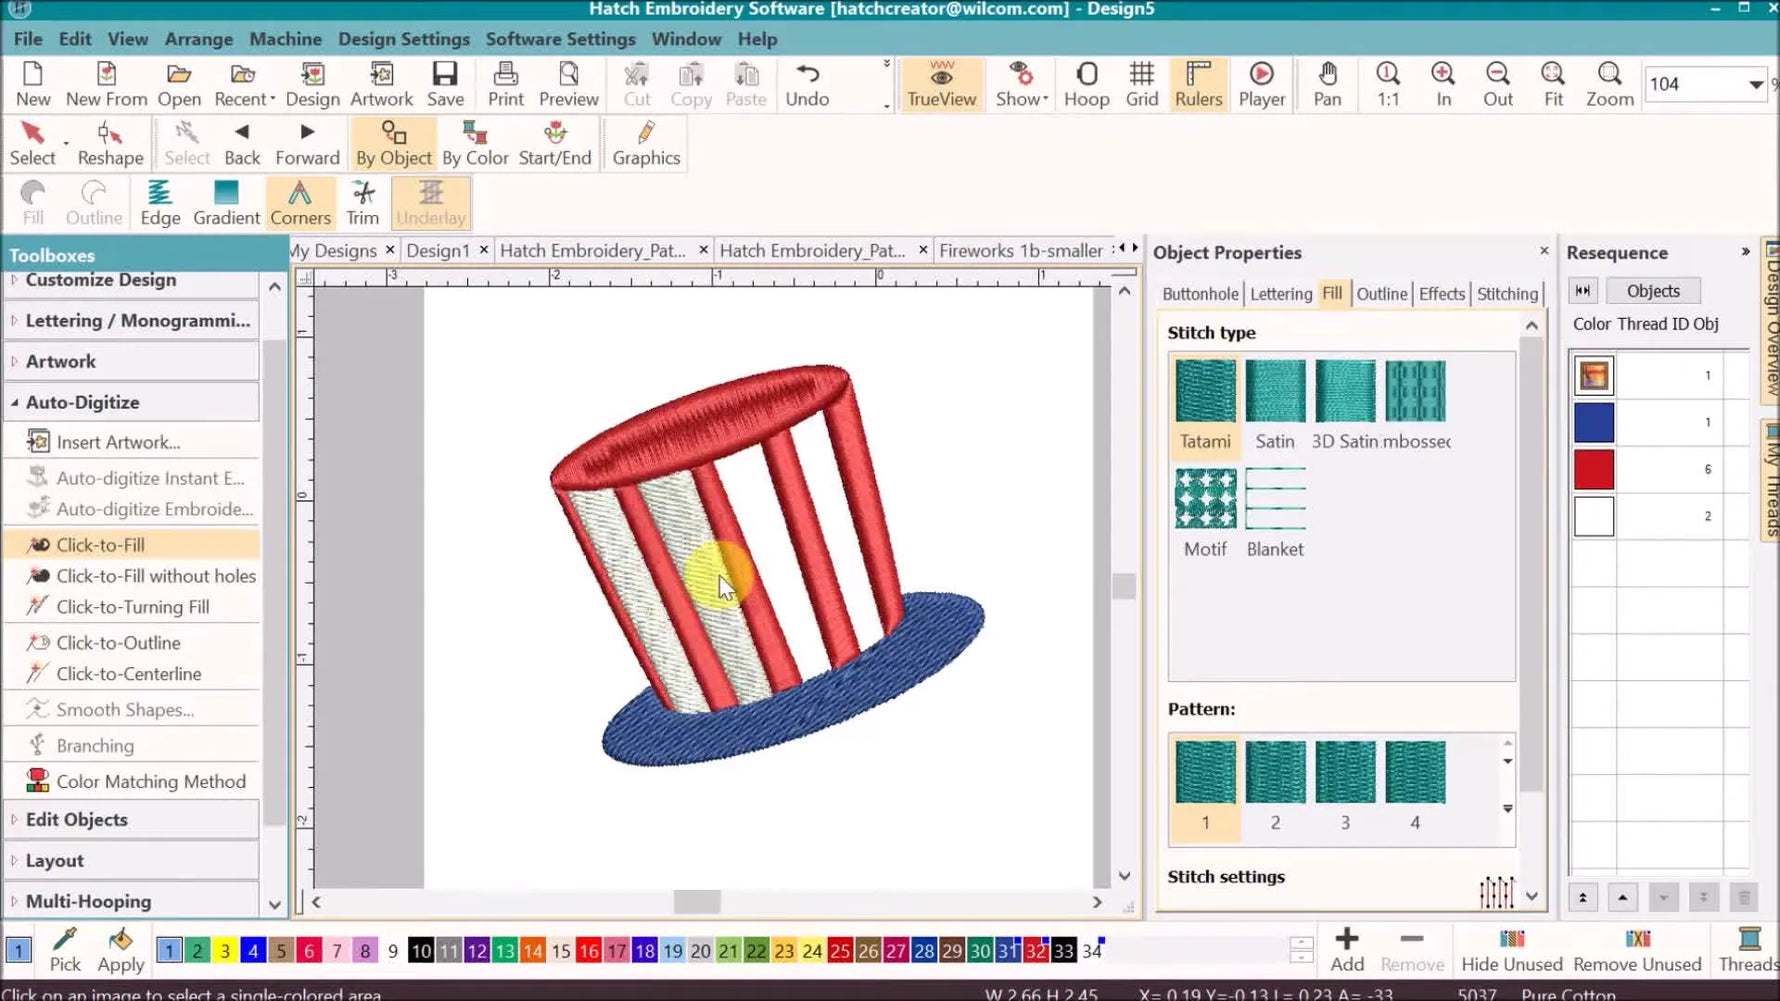
Task: Choose the Satin stitch type
Action: 1275,405
